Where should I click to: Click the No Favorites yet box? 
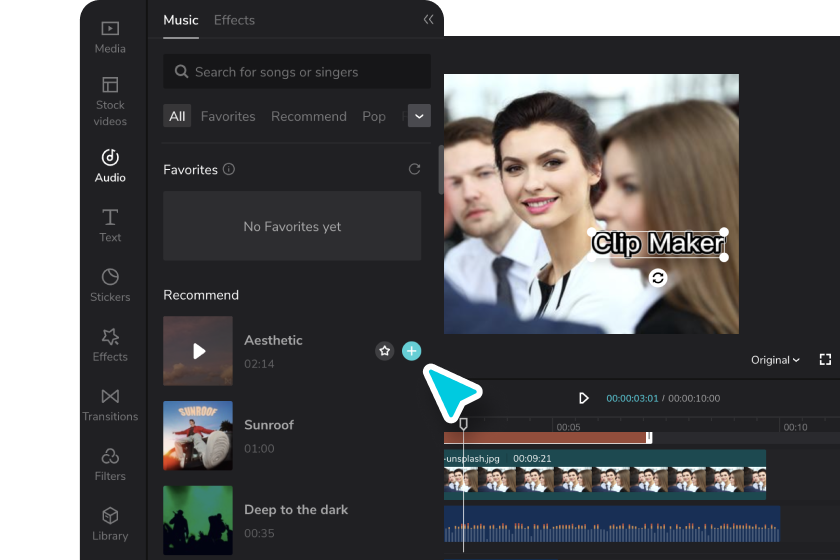pyautogui.click(x=292, y=226)
